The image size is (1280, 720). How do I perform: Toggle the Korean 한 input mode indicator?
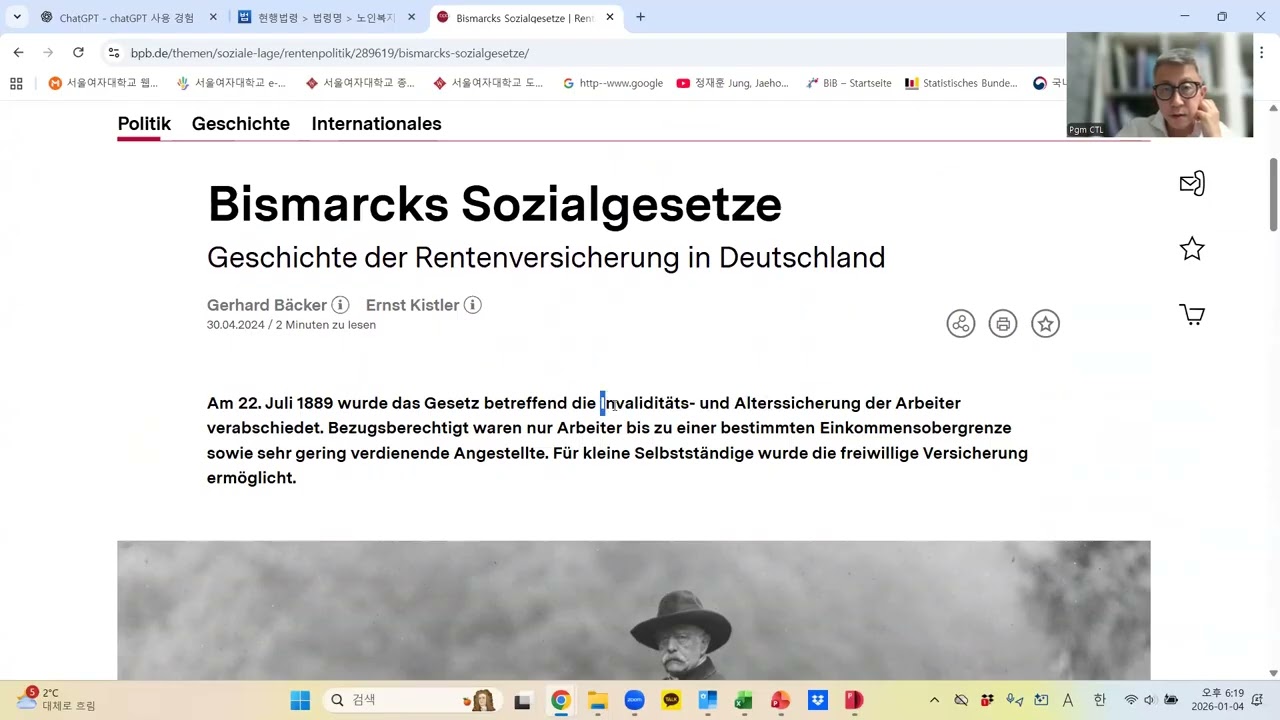coord(1099,700)
